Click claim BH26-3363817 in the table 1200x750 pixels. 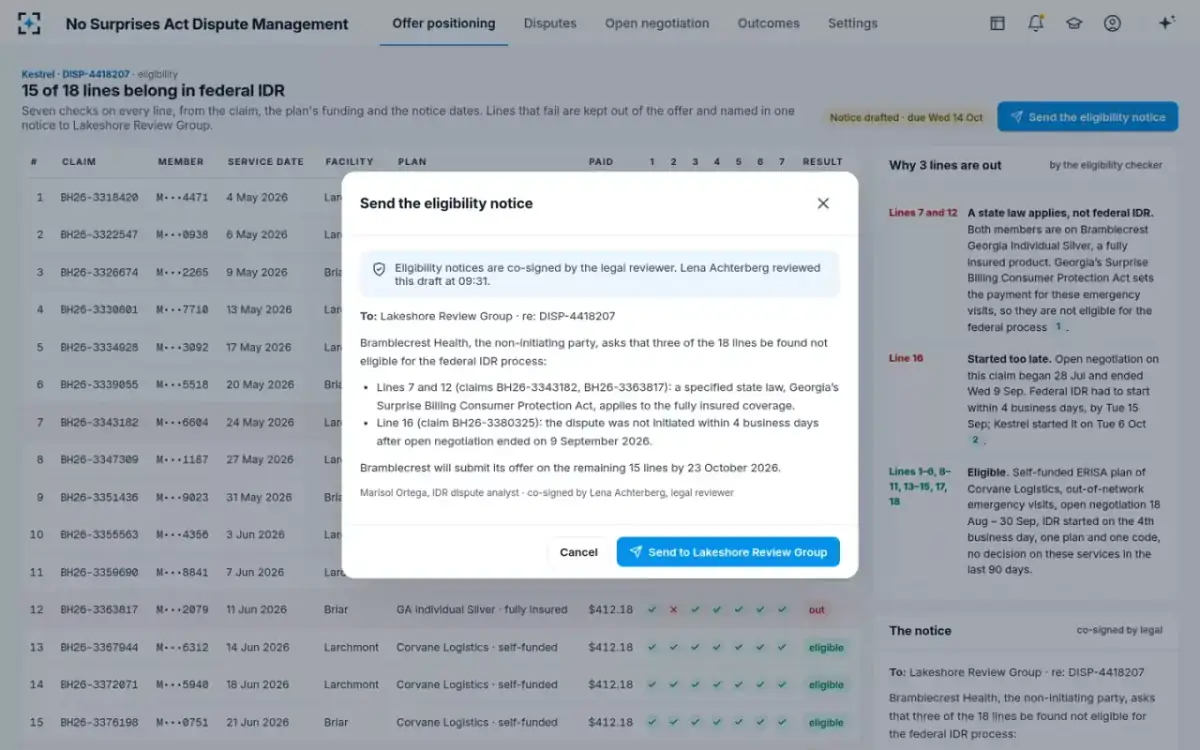tap(100, 610)
